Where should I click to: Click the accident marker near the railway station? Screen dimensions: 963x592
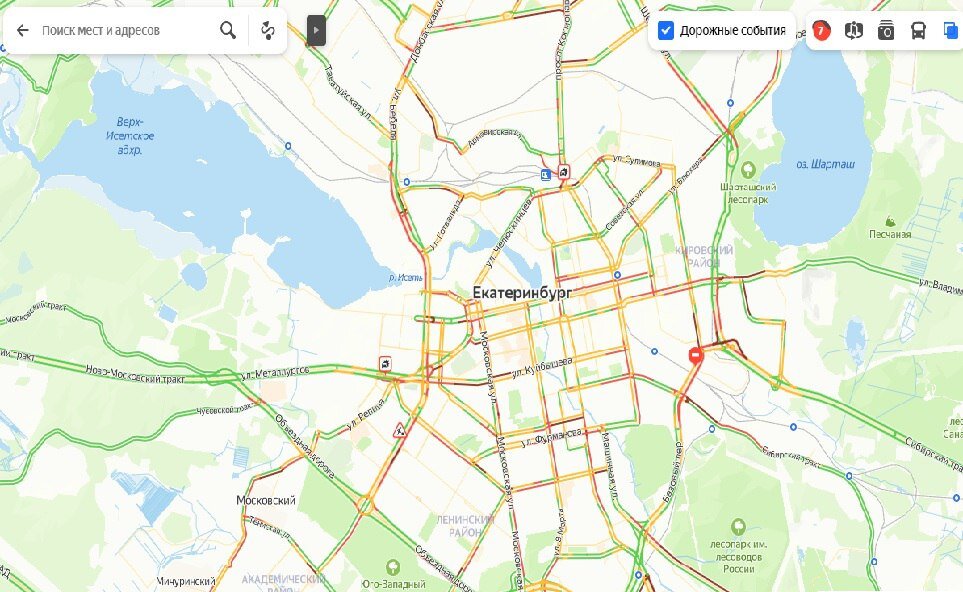[x=563, y=171]
